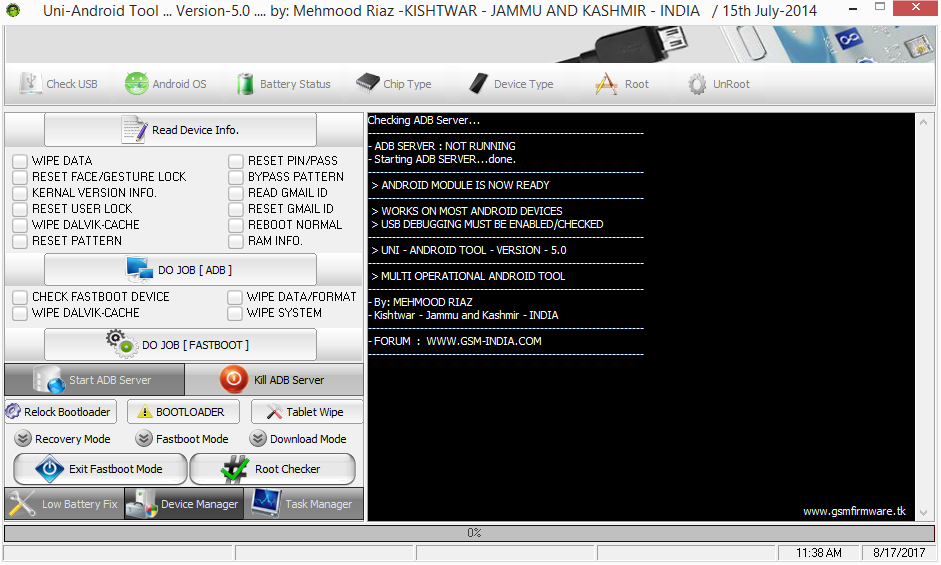Toggle RESET PATTERN checkbox
Image resolution: width=941 pixels, height=565 pixels.
pos(20,241)
